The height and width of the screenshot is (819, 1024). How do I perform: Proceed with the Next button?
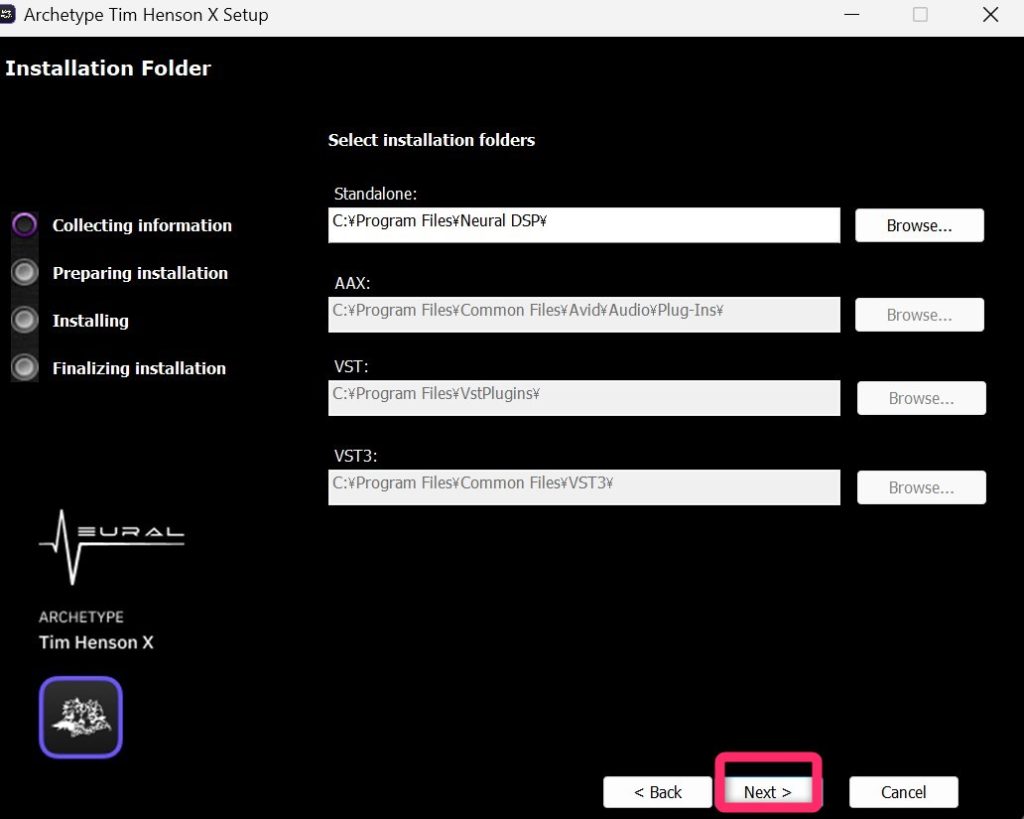click(x=768, y=792)
